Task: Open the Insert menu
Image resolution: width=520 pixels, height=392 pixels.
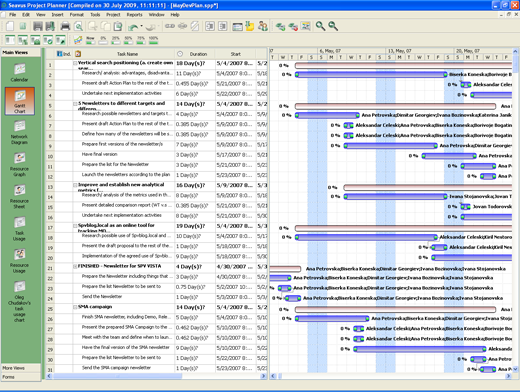Action: coord(57,15)
